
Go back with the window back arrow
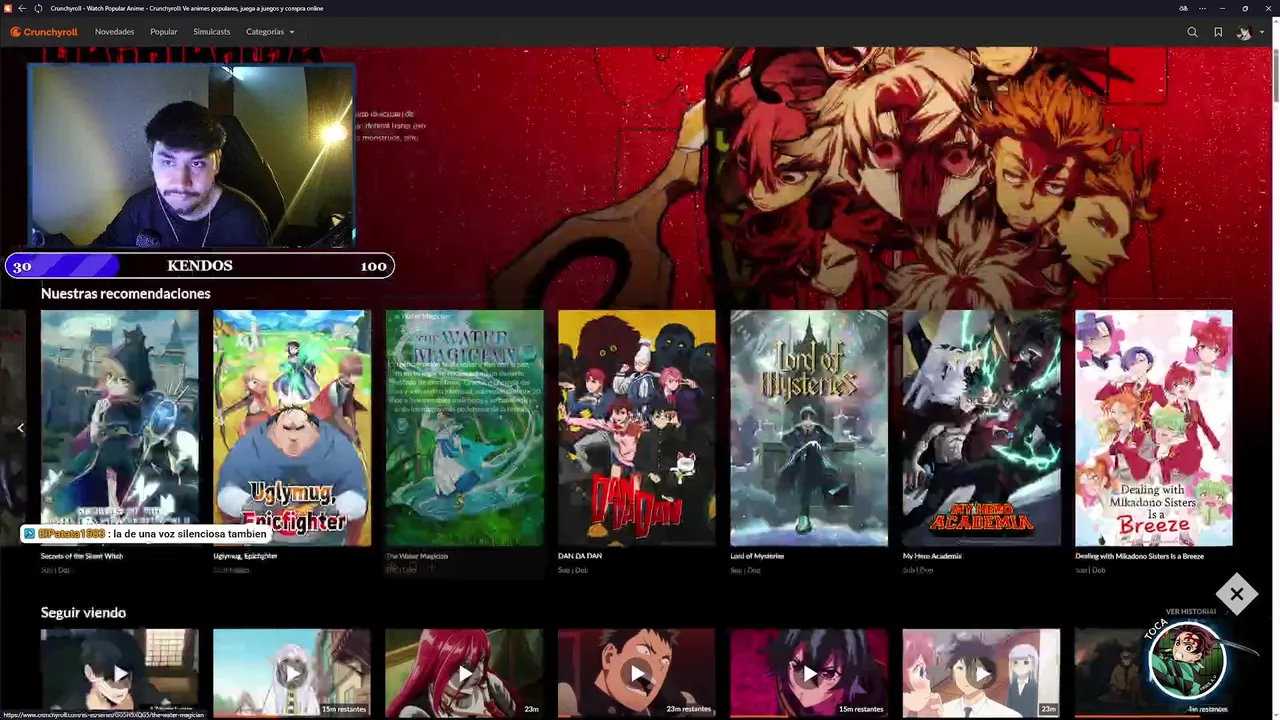point(22,8)
